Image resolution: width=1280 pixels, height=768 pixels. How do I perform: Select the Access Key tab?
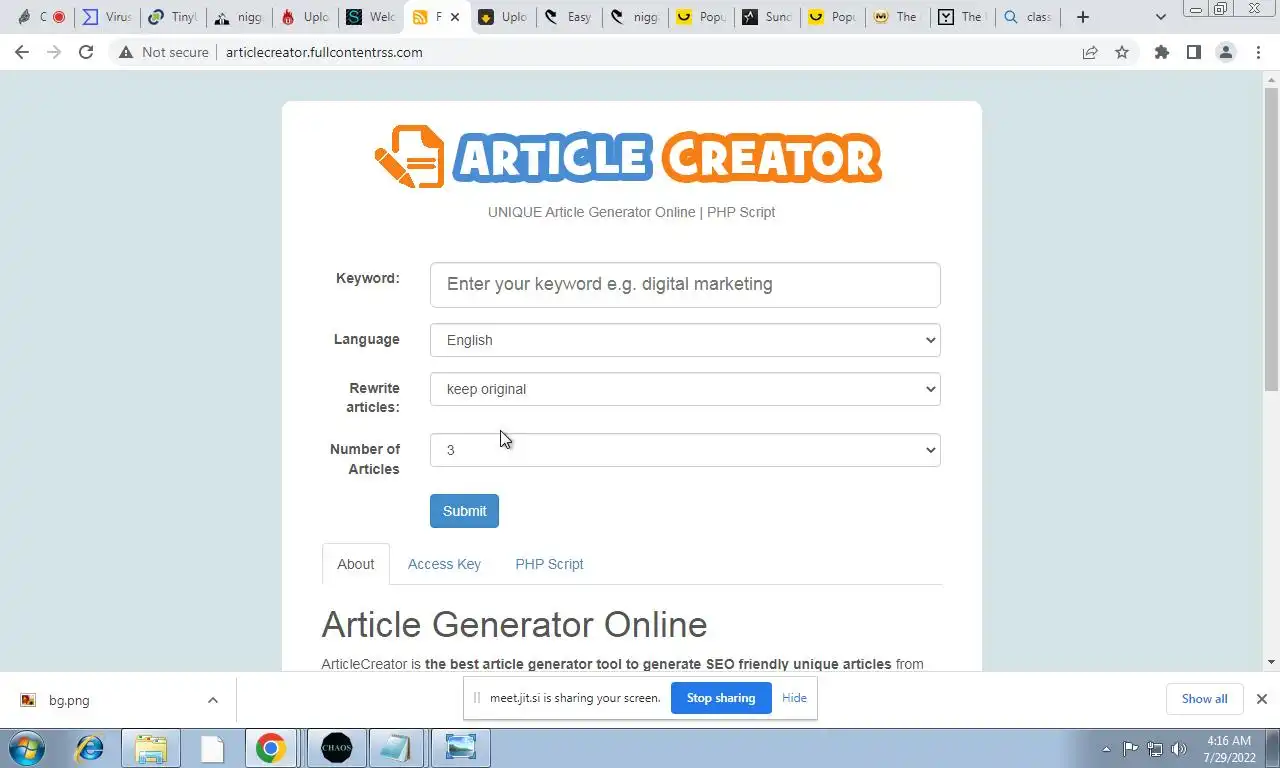pos(444,564)
